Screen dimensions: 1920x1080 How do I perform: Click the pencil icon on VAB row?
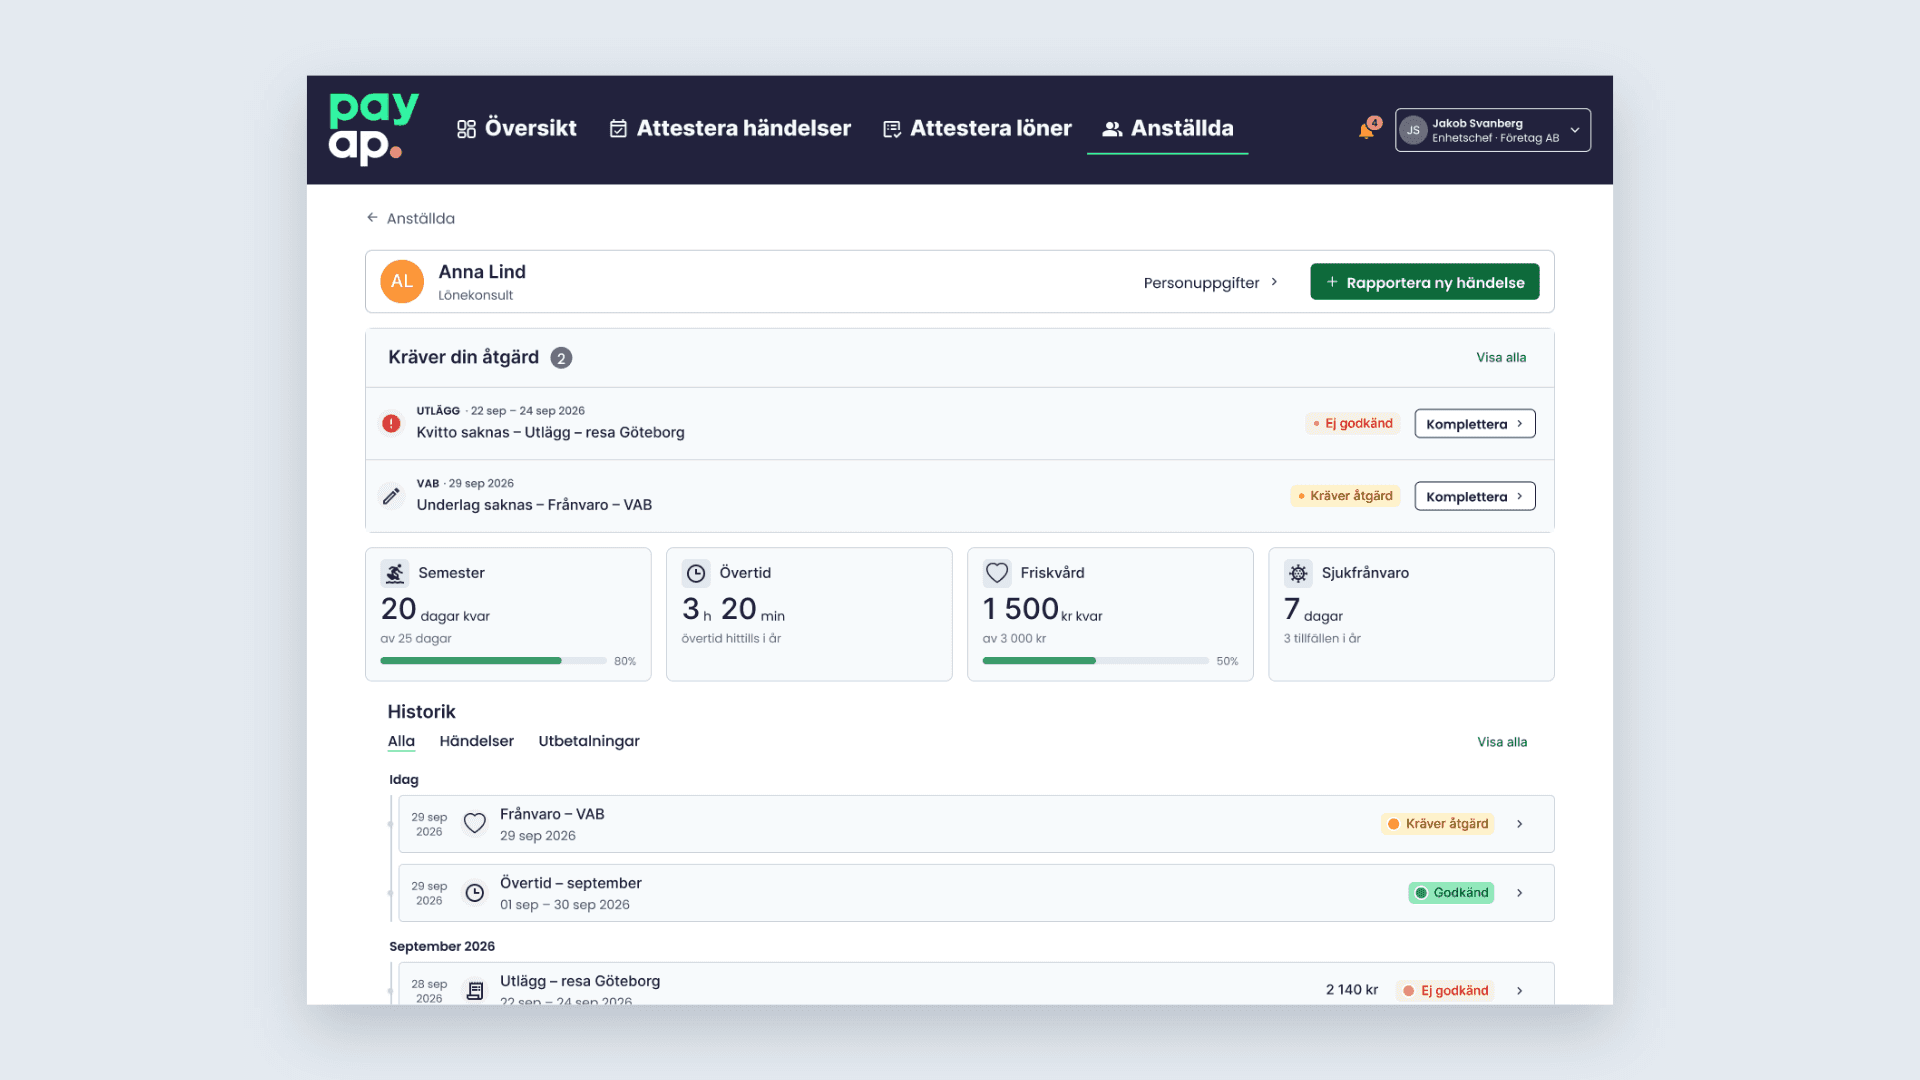point(391,496)
